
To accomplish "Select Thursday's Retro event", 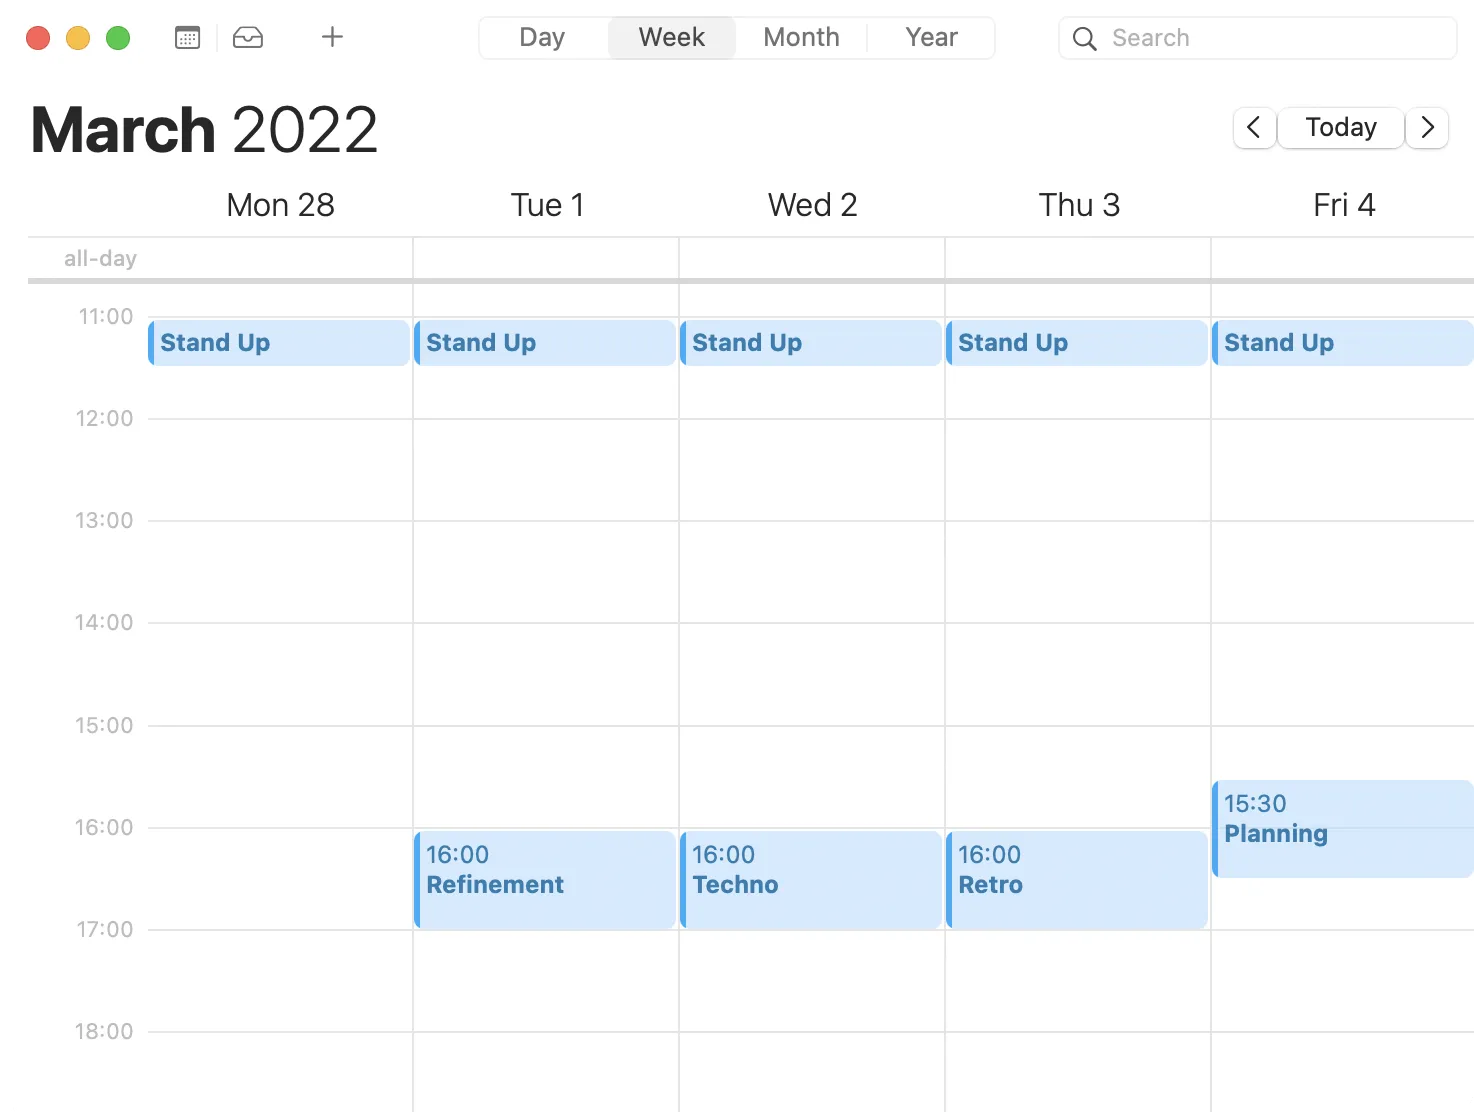I will pyautogui.click(x=1076, y=879).
